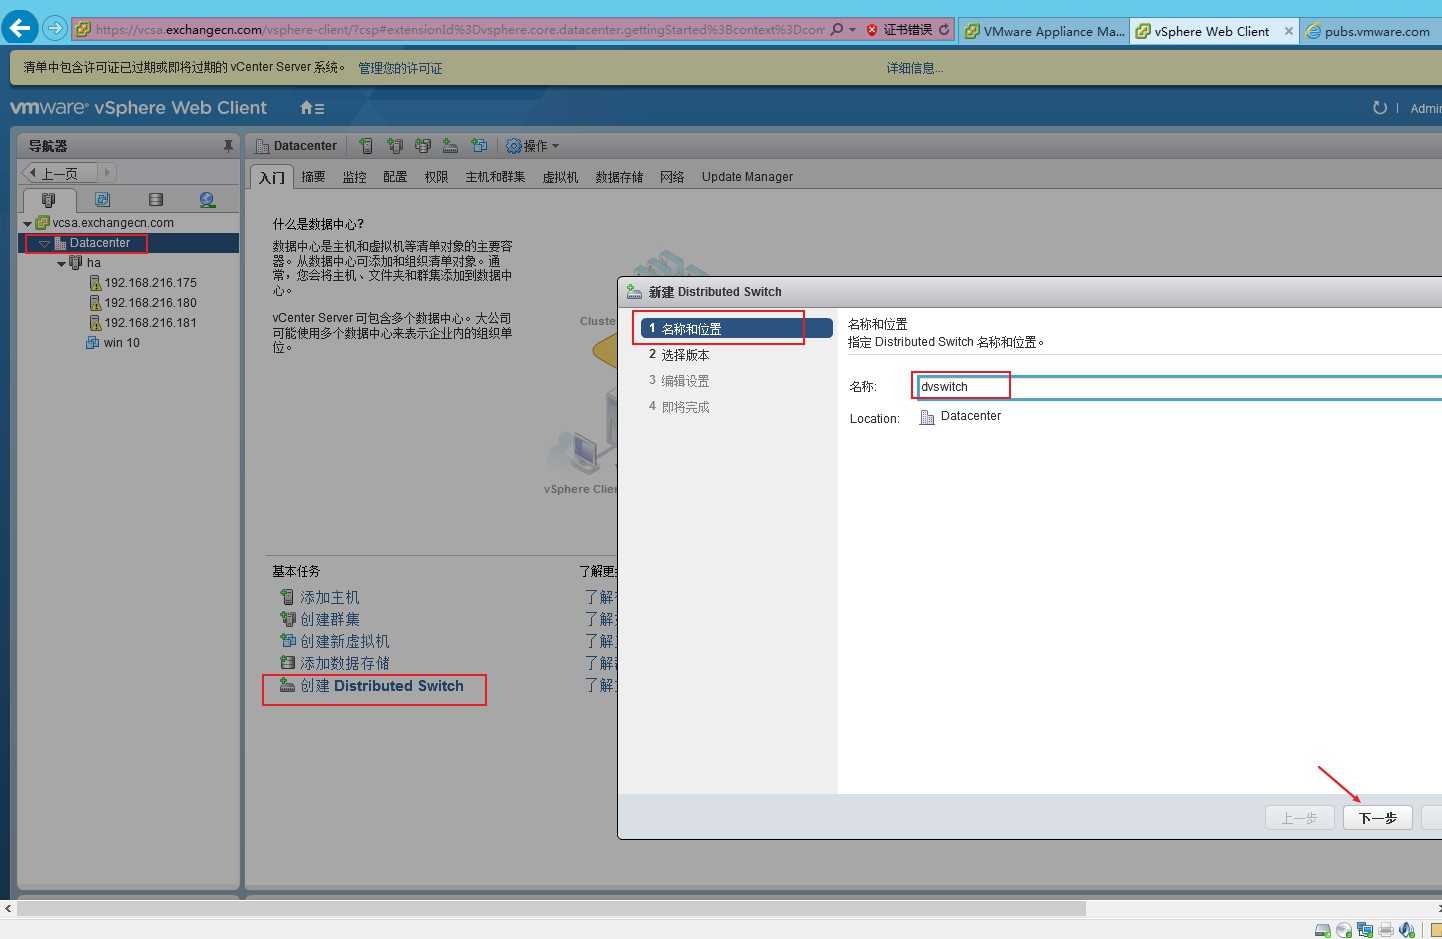1442x939 pixels.
Task: Click the sound device status tray icon
Action: pos(1407,930)
